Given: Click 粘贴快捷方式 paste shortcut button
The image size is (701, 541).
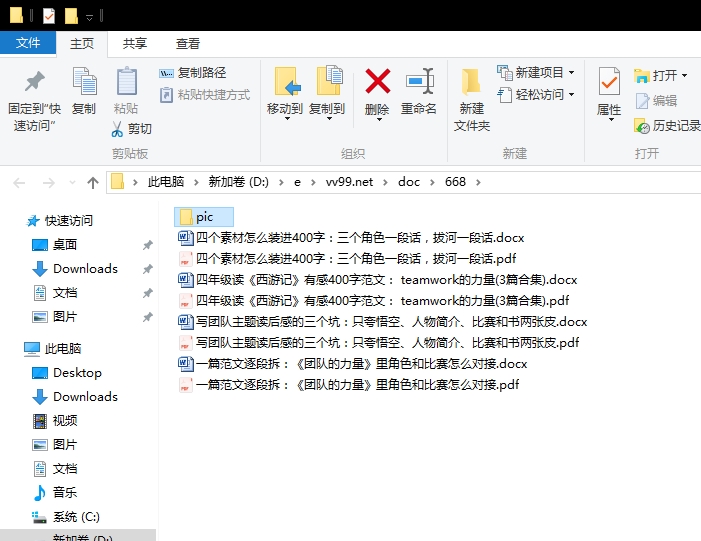Looking at the screenshot, I should pyautogui.click(x=205, y=95).
